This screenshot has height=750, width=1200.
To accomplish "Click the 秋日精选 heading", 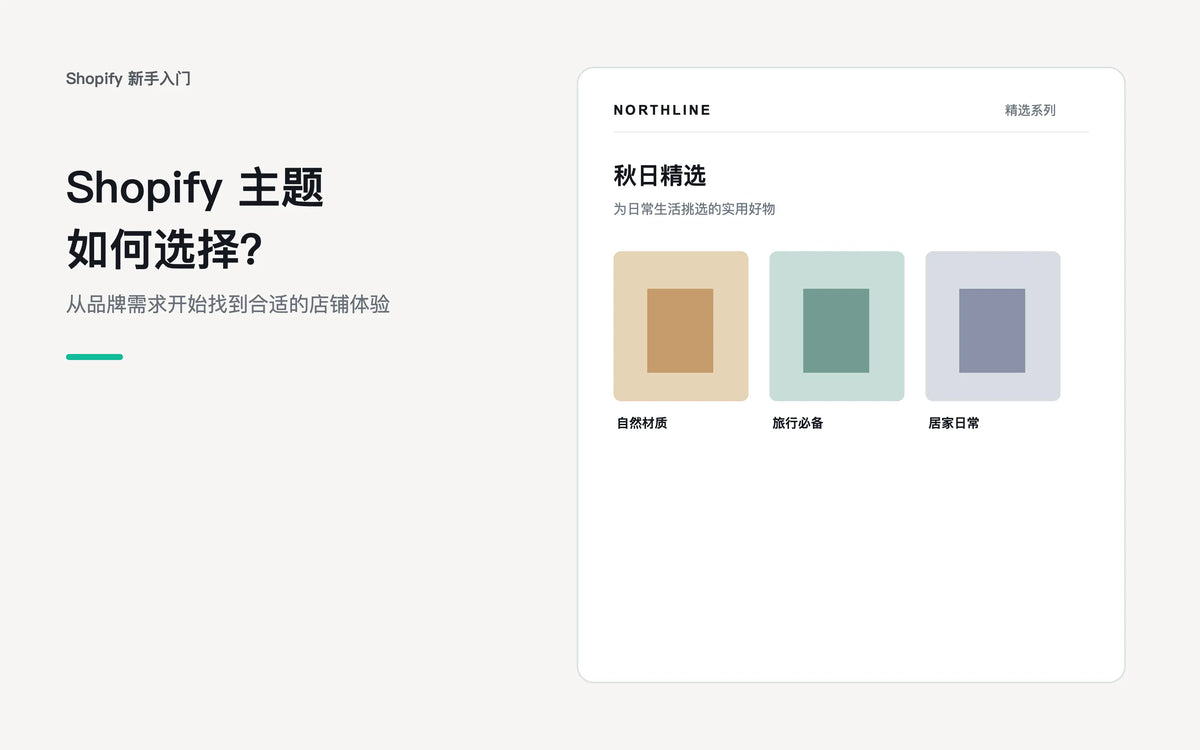I will (660, 176).
